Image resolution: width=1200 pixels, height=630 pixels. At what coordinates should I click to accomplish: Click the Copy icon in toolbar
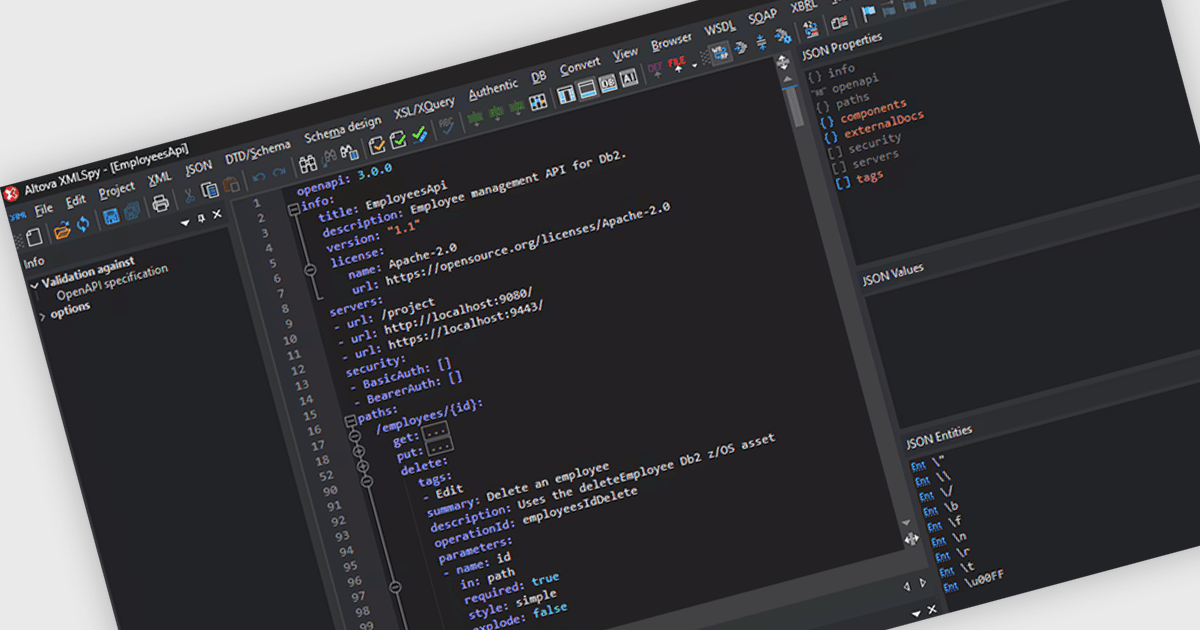[209, 190]
